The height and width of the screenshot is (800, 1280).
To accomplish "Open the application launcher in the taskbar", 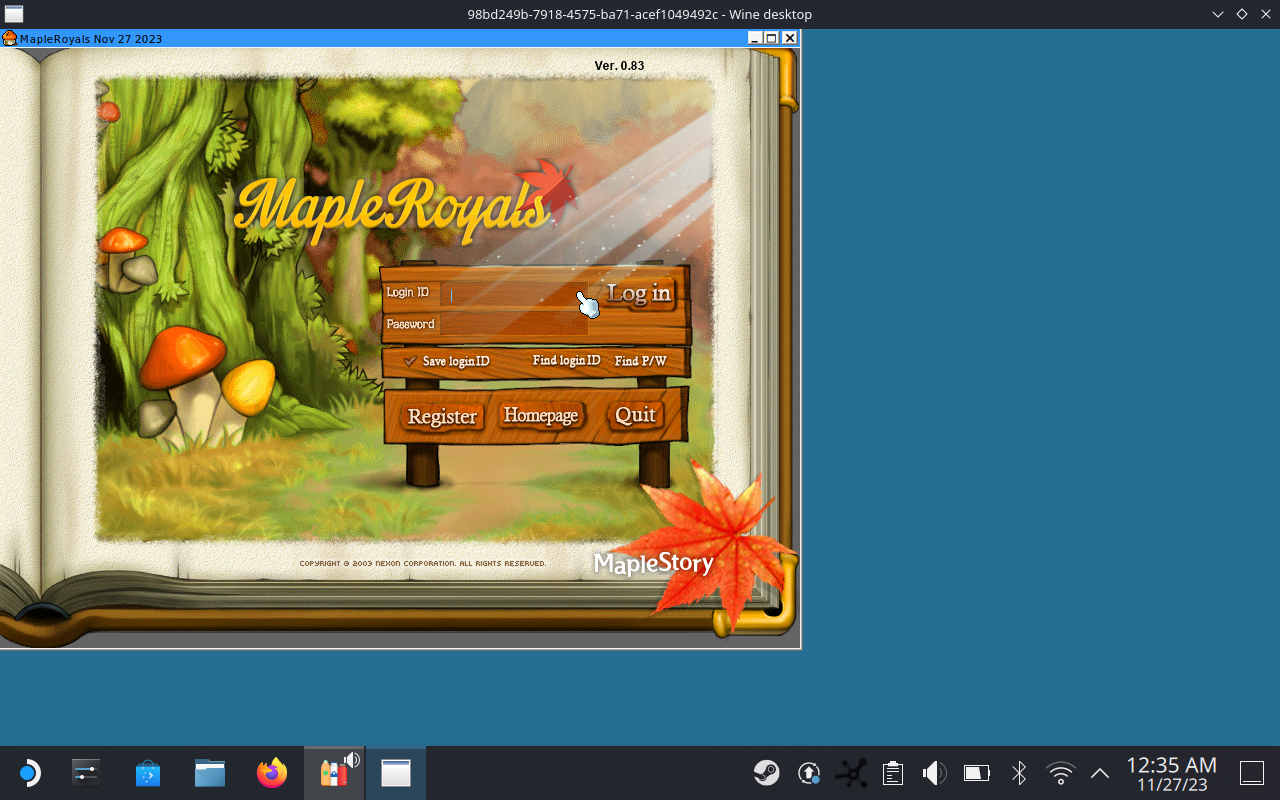I will click(x=28, y=773).
